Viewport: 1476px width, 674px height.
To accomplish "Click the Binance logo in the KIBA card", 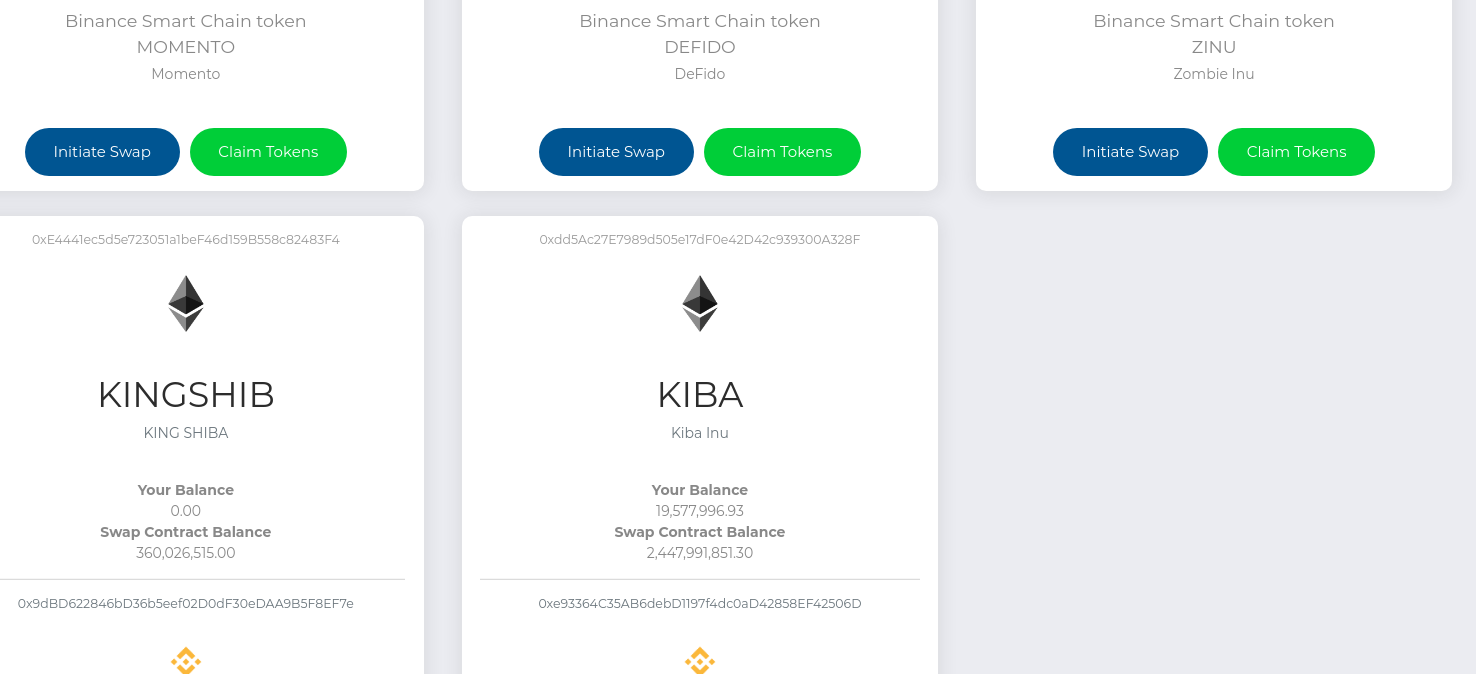I will pyautogui.click(x=700, y=661).
